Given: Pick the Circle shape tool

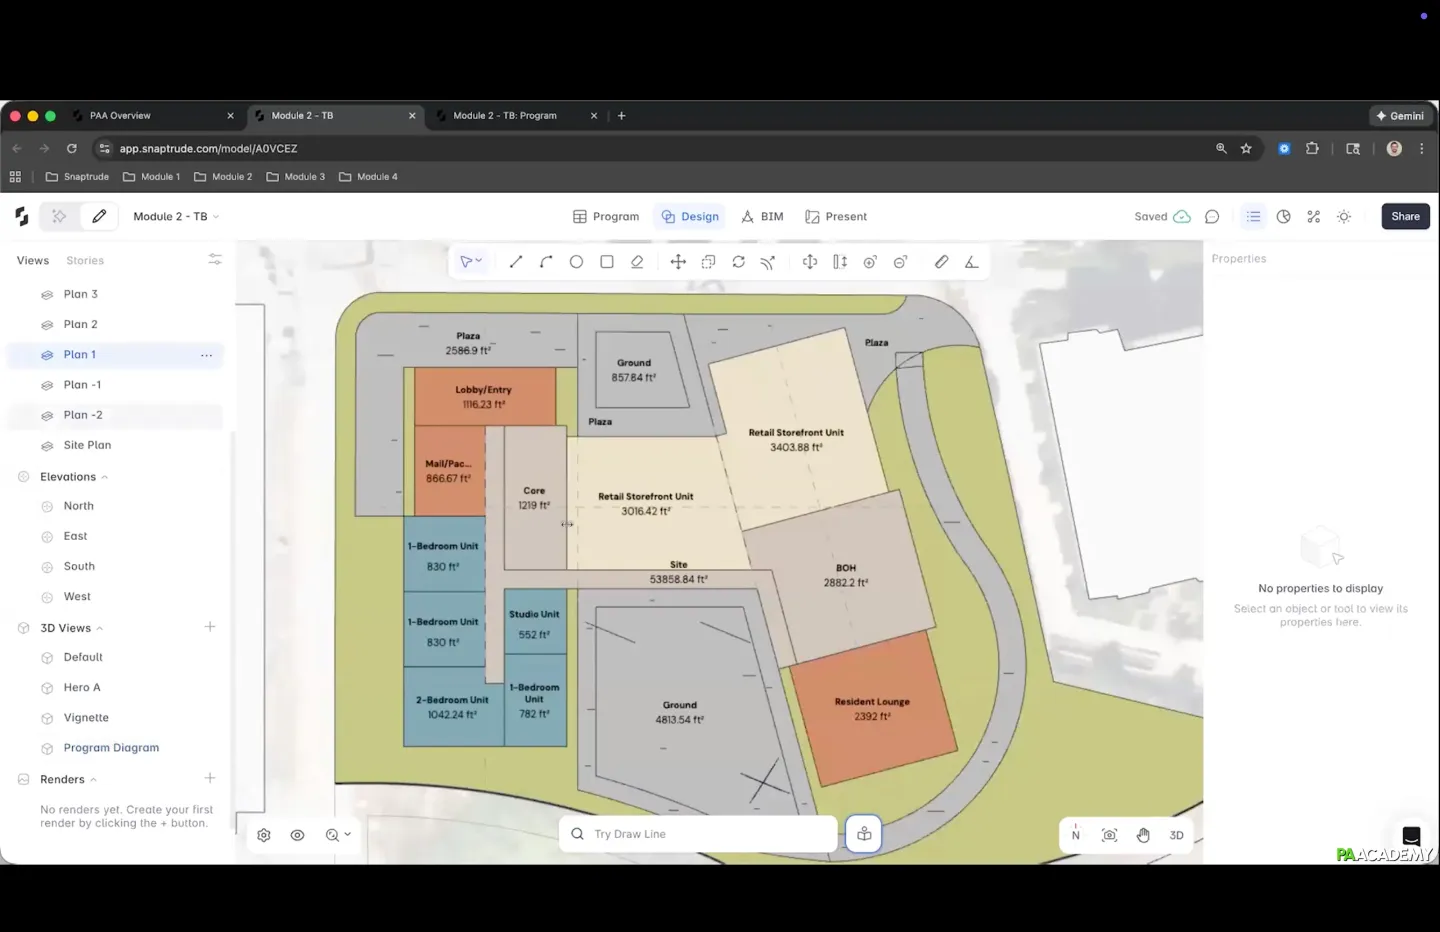Looking at the screenshot, I should coord(576,262).
